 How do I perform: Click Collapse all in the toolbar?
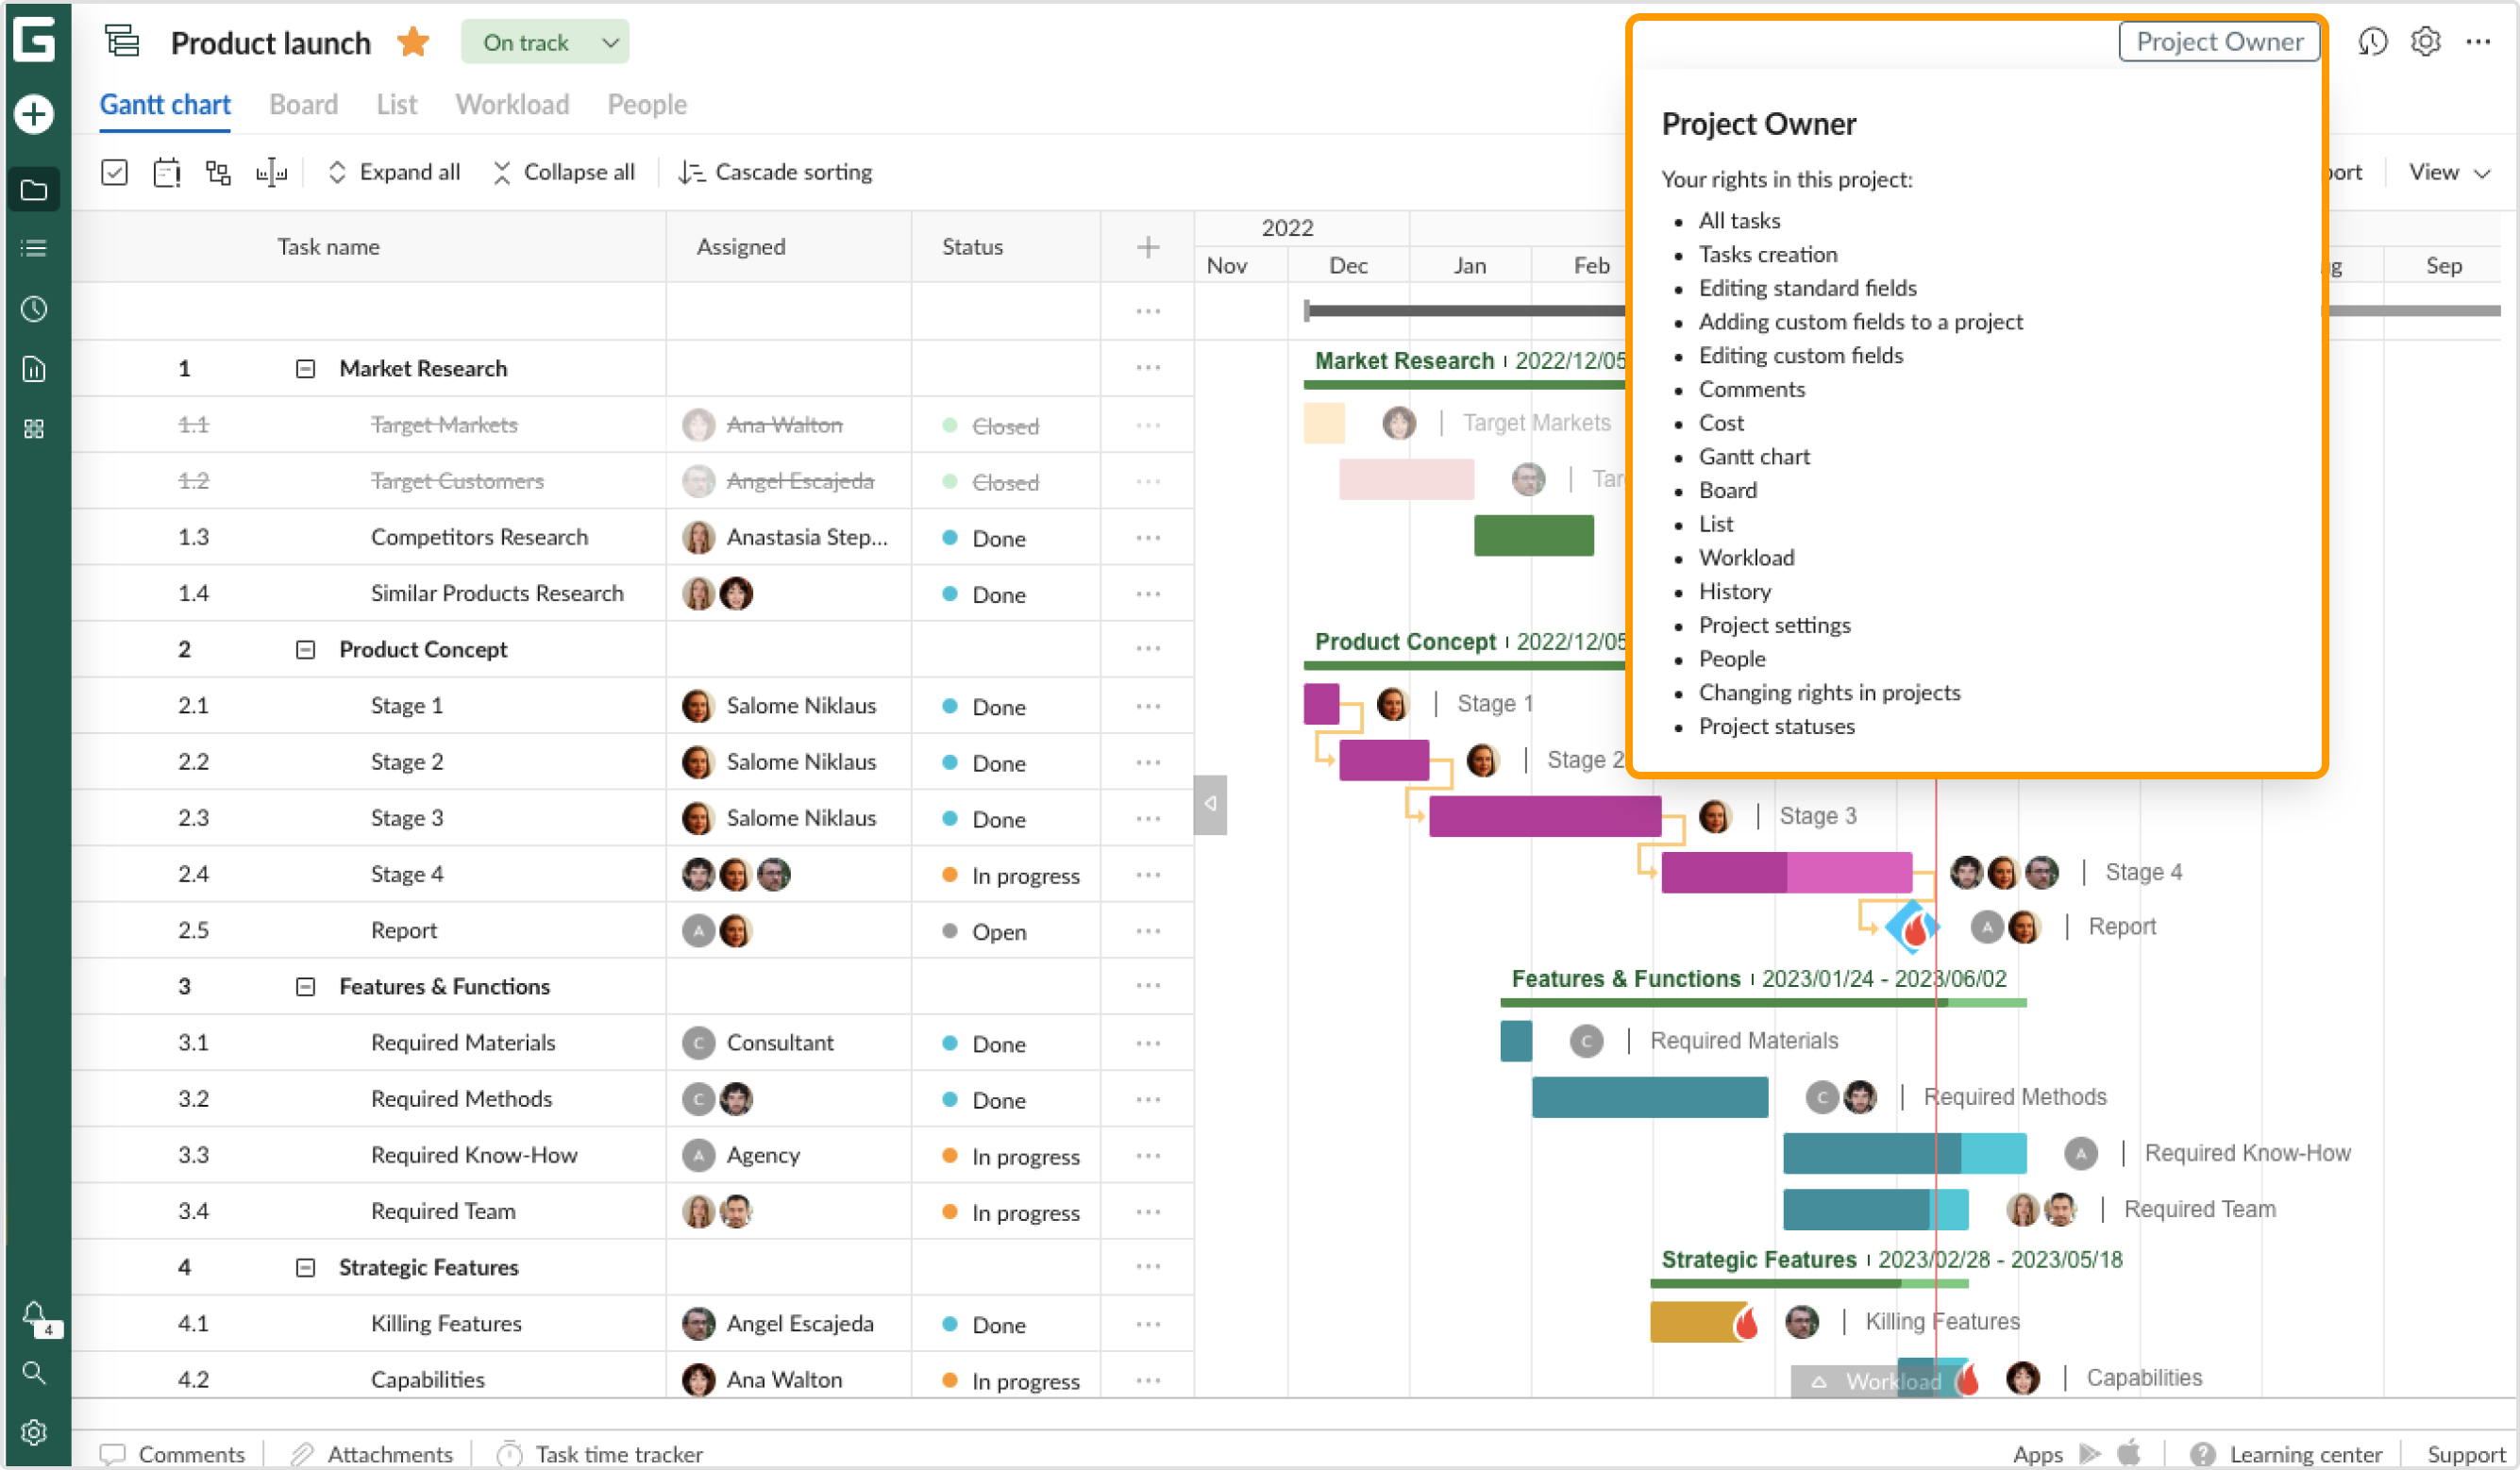pos(564,171)
